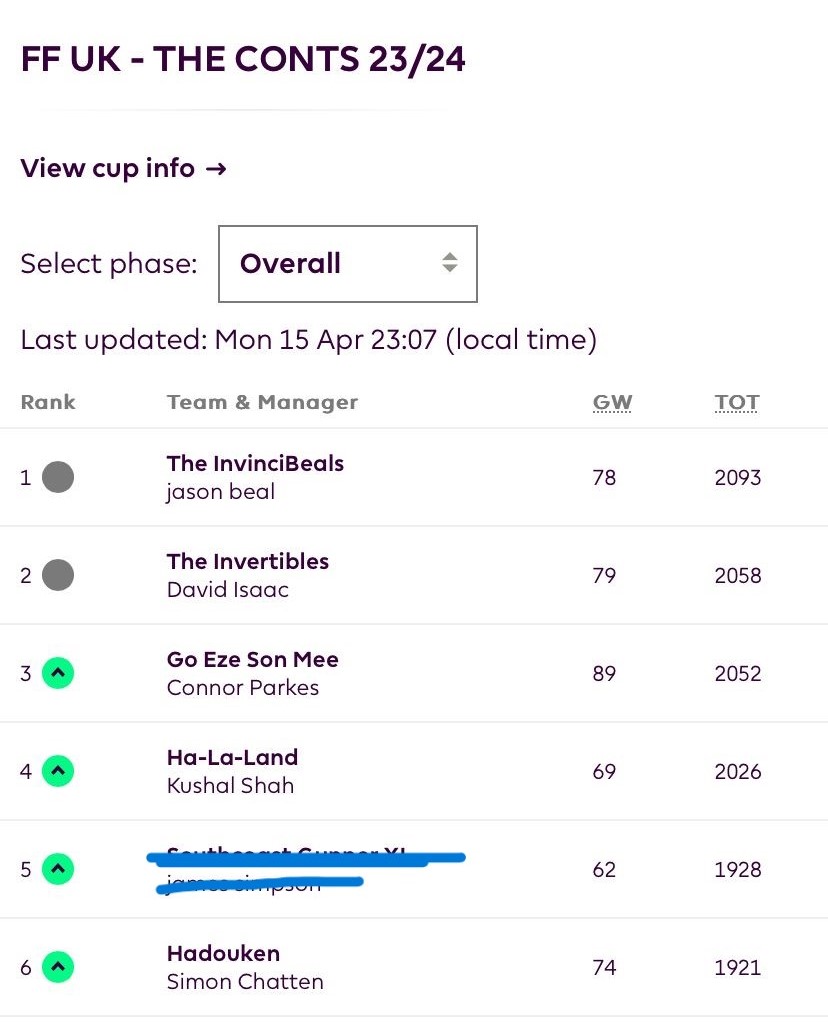Click the grey status dot beside rank 2

(x=58, y=575)
